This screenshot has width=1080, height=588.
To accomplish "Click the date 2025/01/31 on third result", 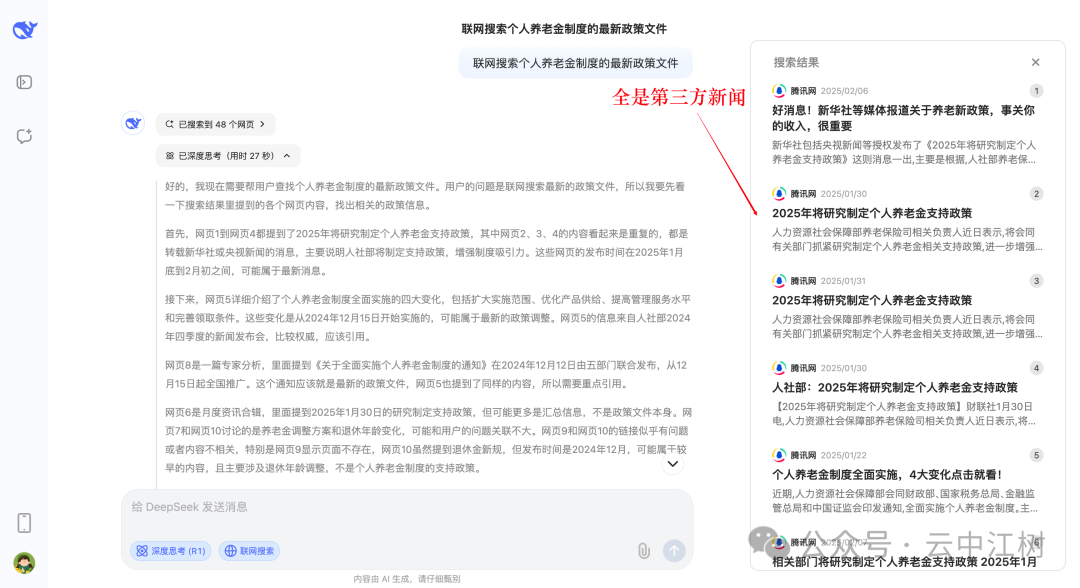I will tap(843, 281).
